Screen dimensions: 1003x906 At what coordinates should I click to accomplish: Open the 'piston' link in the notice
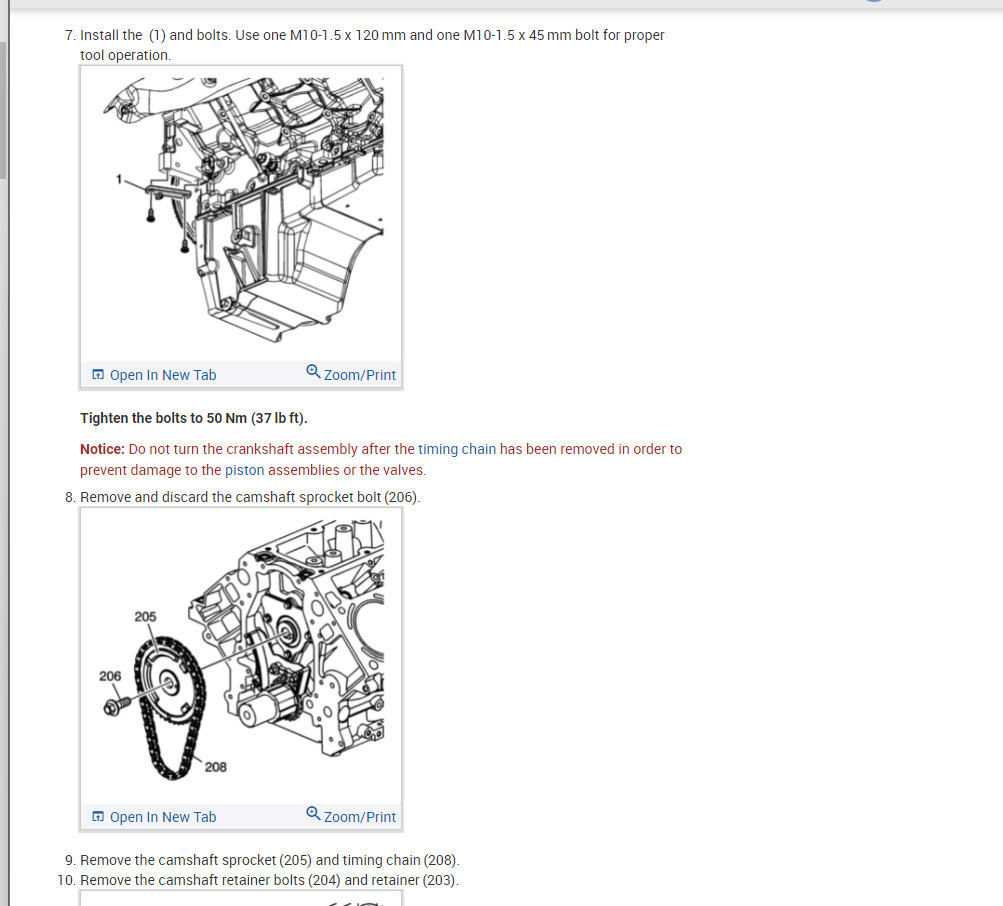[244, 470]
